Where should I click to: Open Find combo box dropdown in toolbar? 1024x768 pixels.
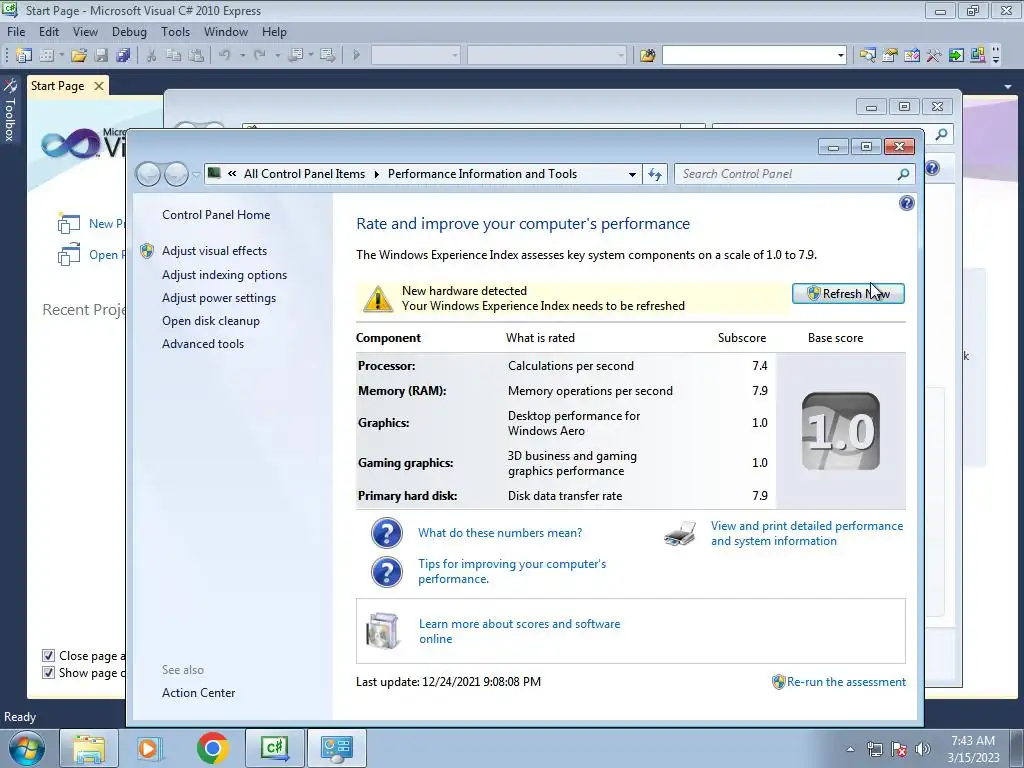tap(840, 56)
